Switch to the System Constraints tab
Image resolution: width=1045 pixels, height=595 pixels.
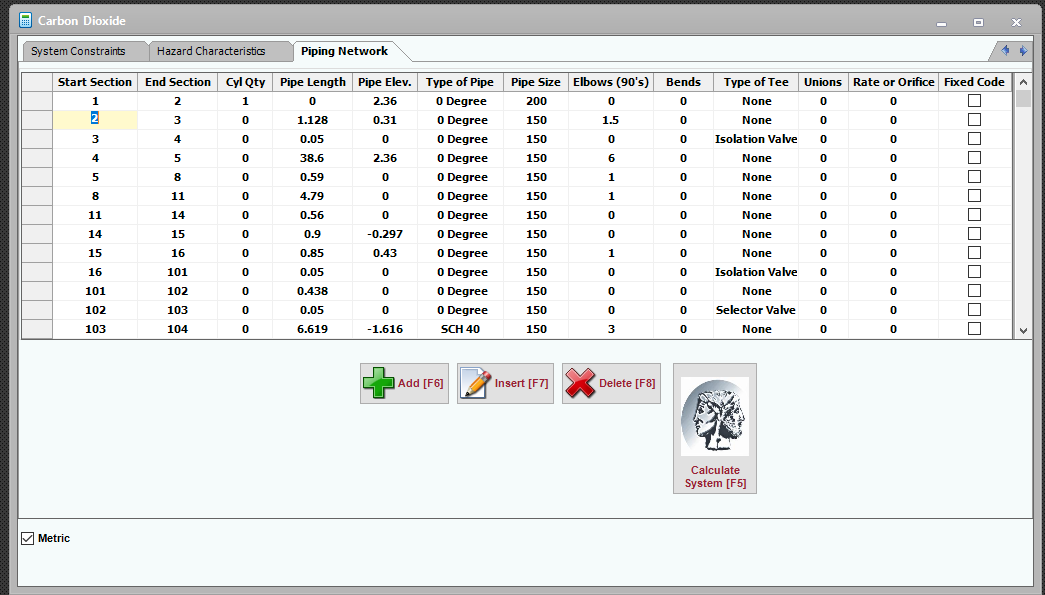pyautogui.click(x=78, y=51)
